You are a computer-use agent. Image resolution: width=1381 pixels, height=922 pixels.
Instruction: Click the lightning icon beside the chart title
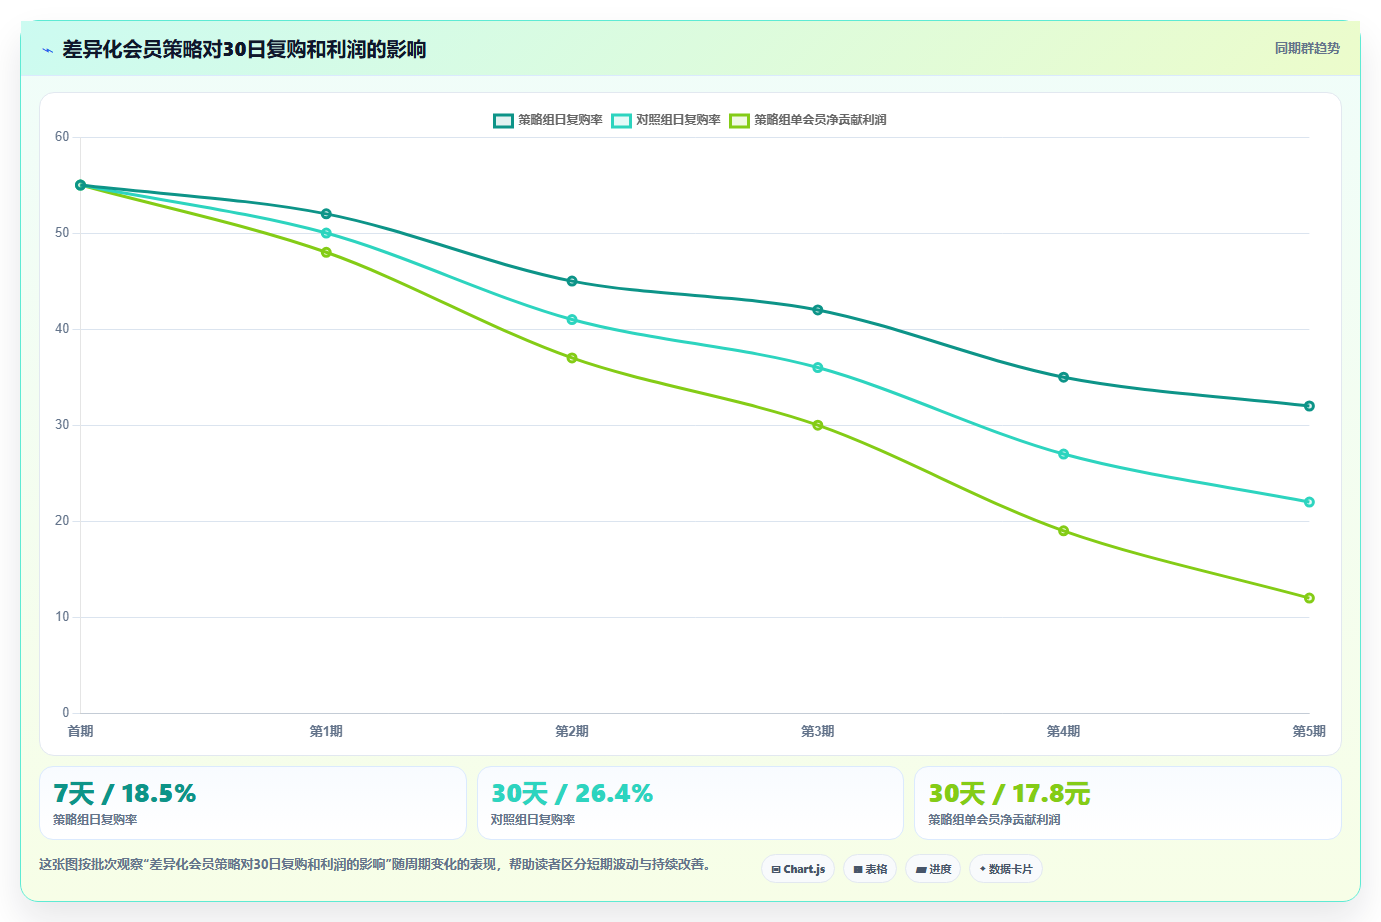[x=47, y=50]
